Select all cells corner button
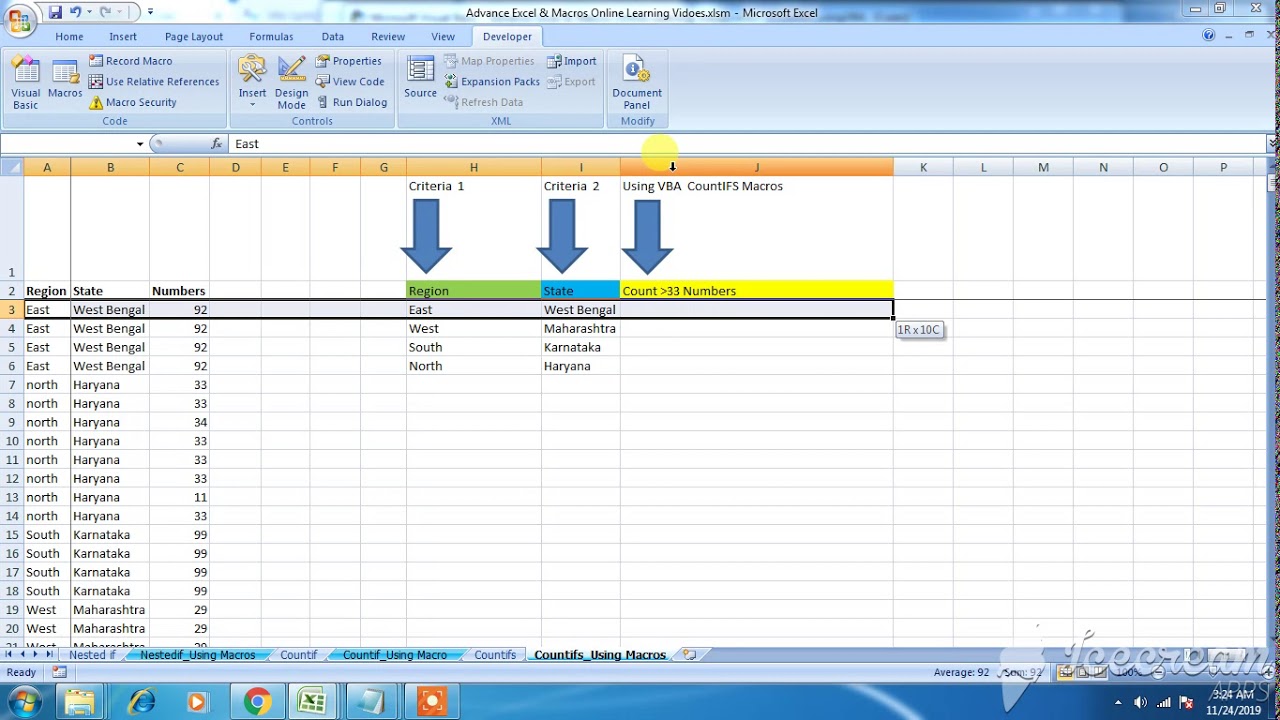The width and height of the screenshot is (1280, 720). coord(11,167)
